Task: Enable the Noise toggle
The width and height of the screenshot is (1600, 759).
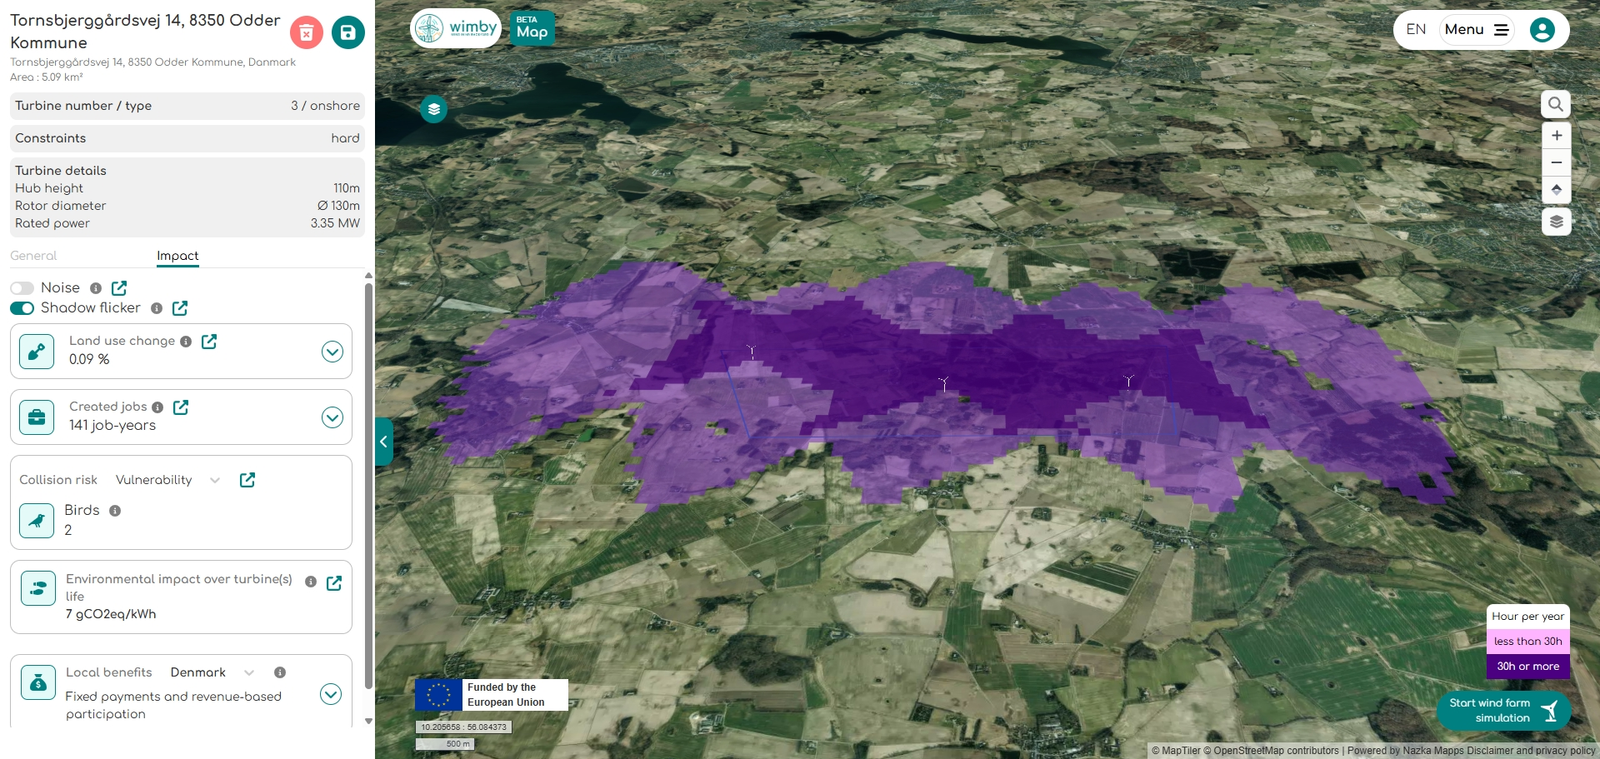Action: [x=22, y=288]
